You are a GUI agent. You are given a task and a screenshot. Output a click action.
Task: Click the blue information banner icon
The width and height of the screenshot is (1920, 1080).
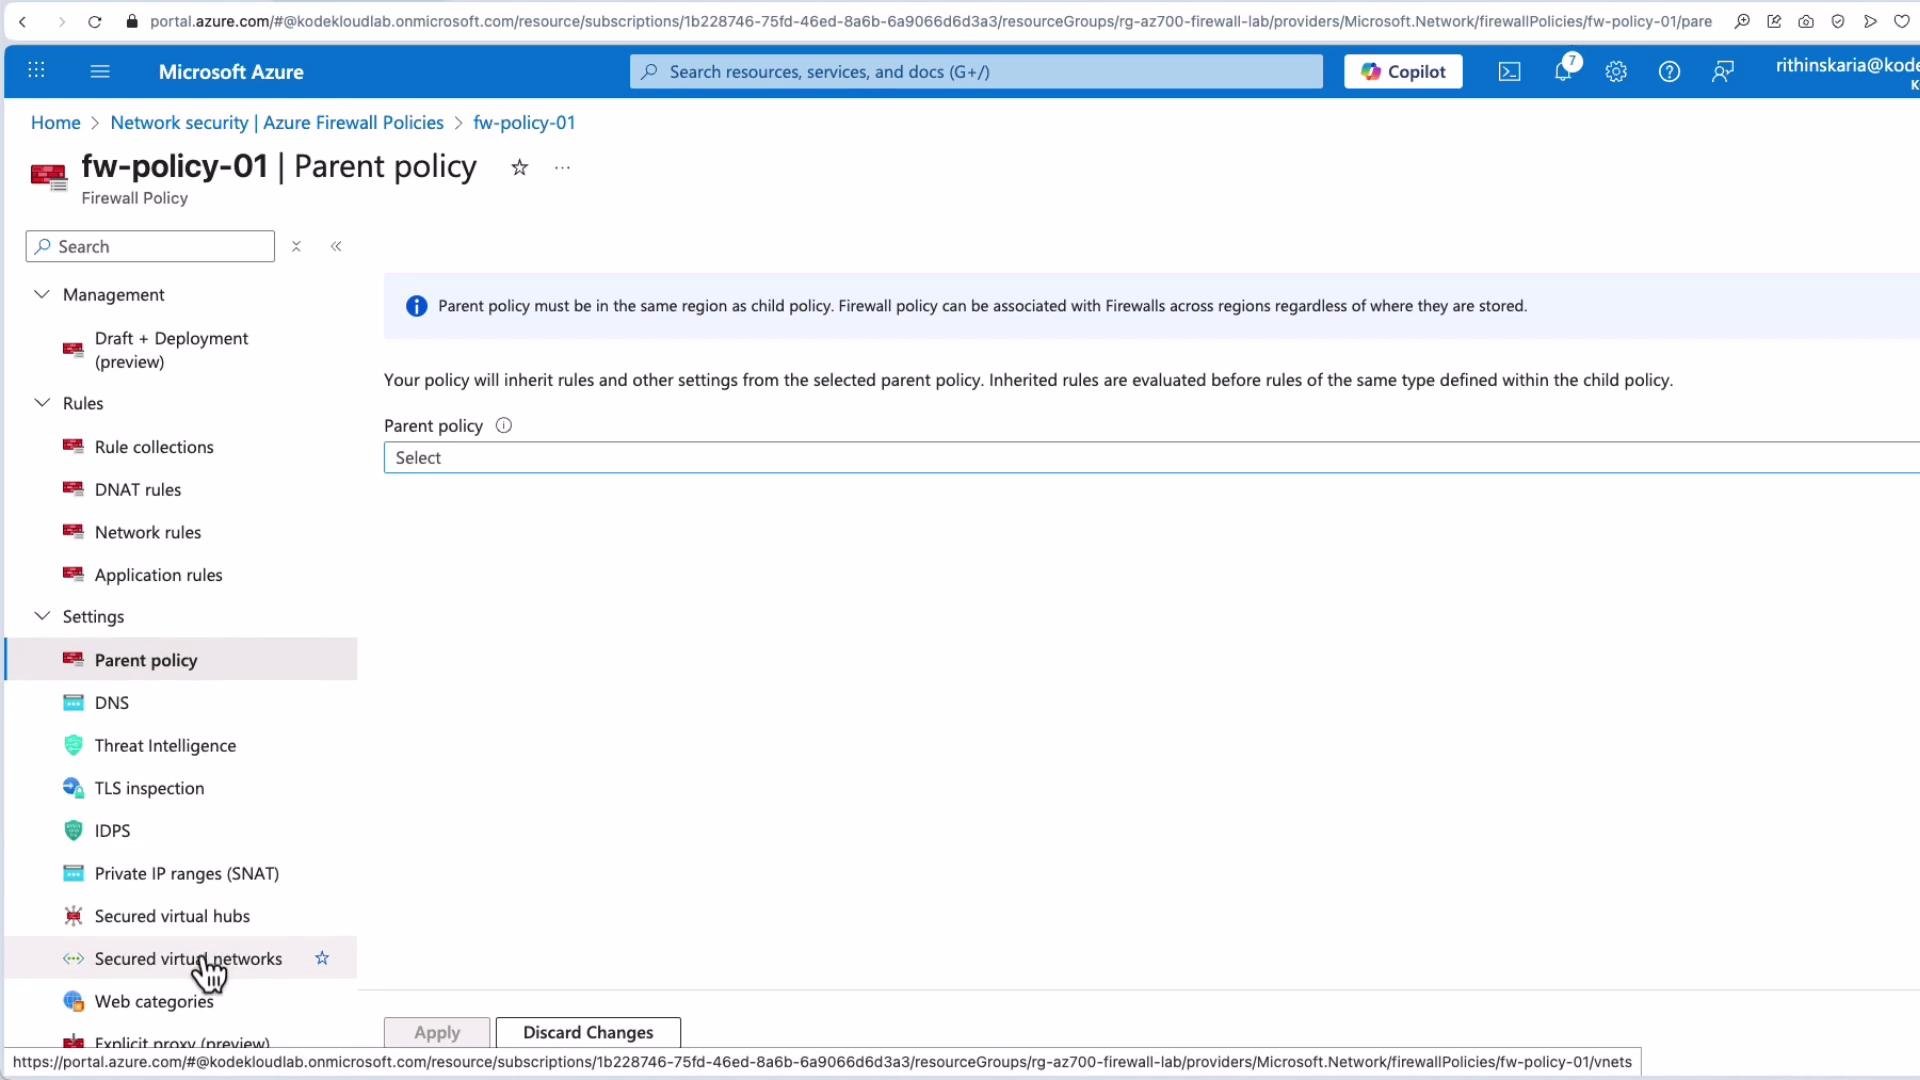416,306
